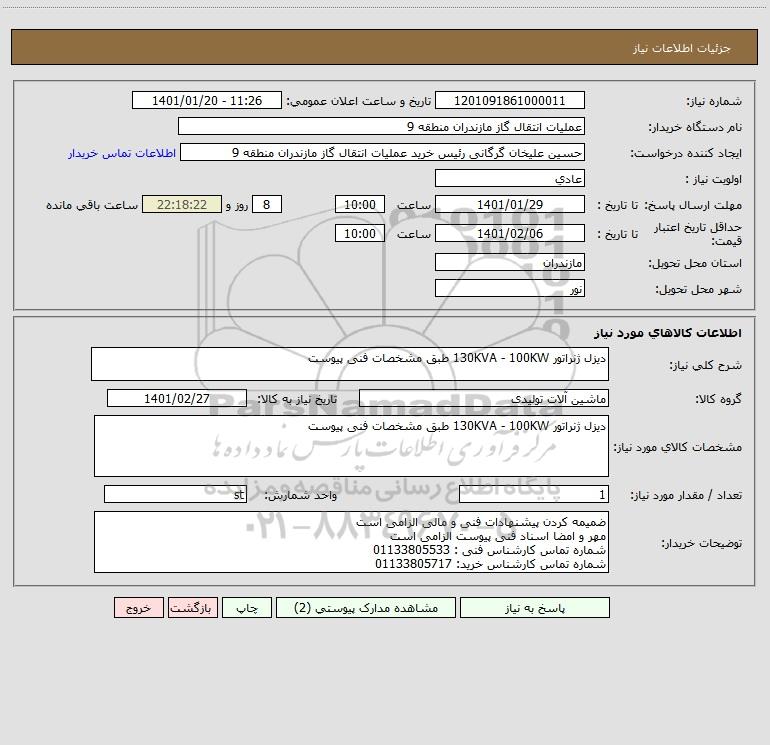Select the شماره نیاز field 1201091861000011
770x745 pixels.
tap(510, 100)
